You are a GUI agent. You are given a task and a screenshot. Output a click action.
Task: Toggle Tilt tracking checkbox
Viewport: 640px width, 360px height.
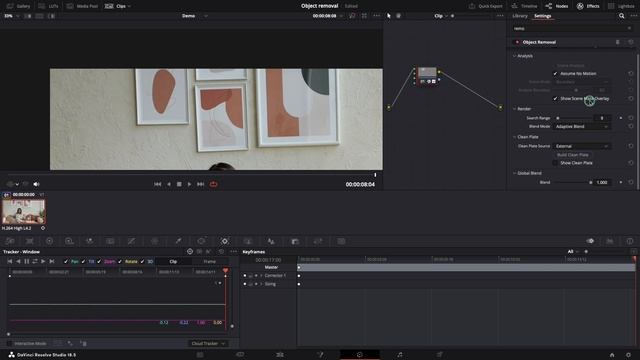(x=83, y=262)
